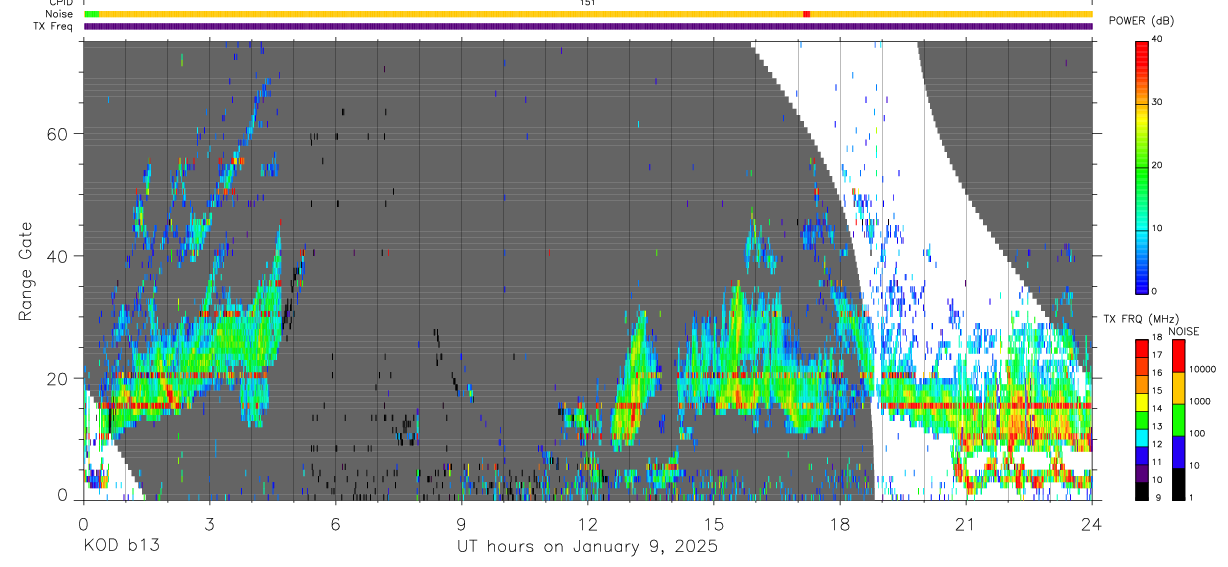Click the CPID value '151'
This screenshot has height=567, width=1228.
[x=587, y=3]
